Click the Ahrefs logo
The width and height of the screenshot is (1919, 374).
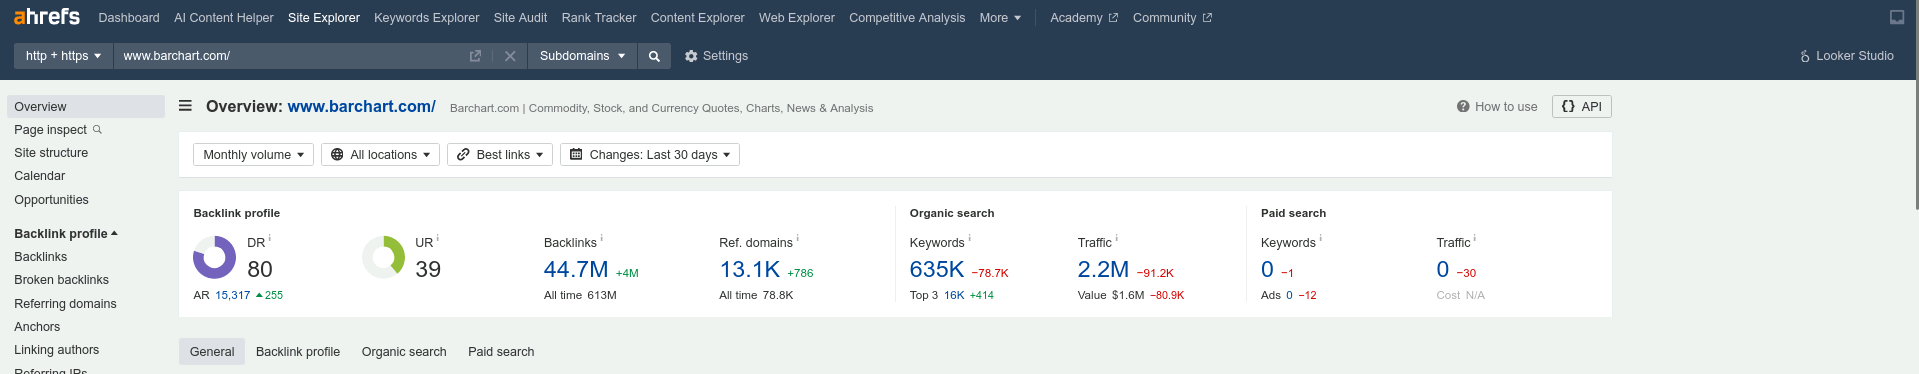[x=47, y=17]
